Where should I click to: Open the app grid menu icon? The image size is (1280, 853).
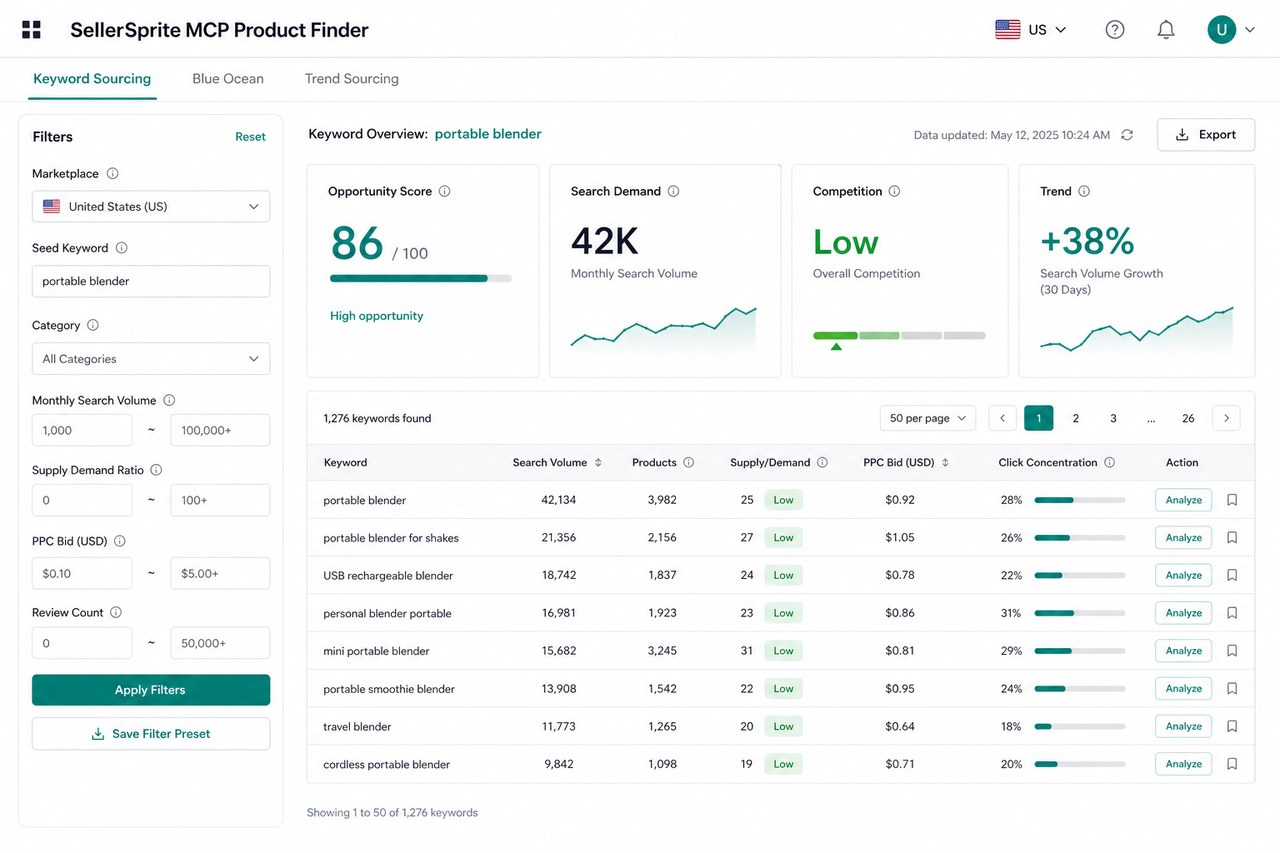coord(31,30)
